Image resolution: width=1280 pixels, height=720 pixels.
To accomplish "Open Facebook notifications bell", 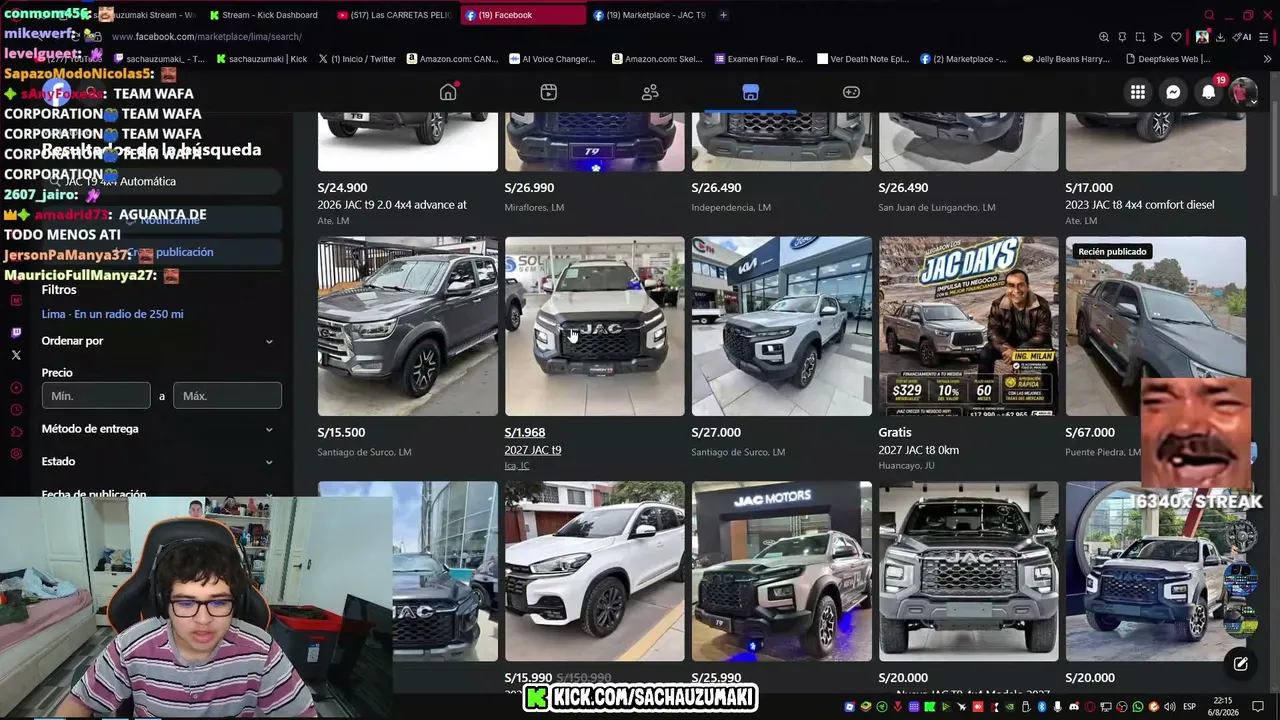I will tap(1208, 92).
